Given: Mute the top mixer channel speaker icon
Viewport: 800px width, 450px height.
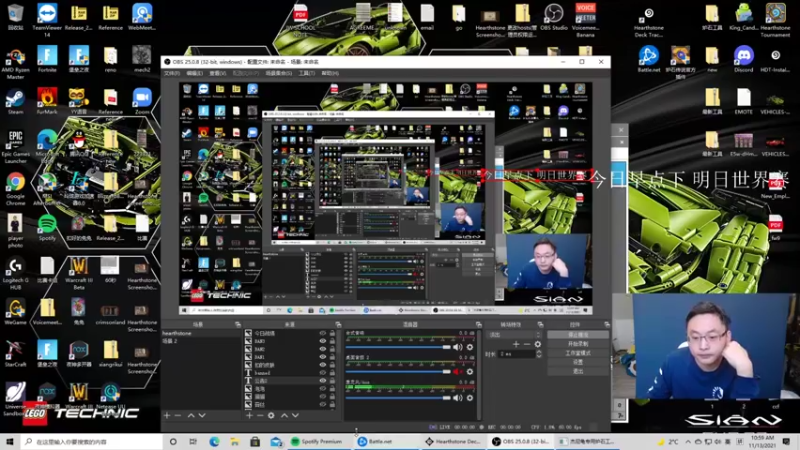Looking at the screenshot, I should pos(458,347).
